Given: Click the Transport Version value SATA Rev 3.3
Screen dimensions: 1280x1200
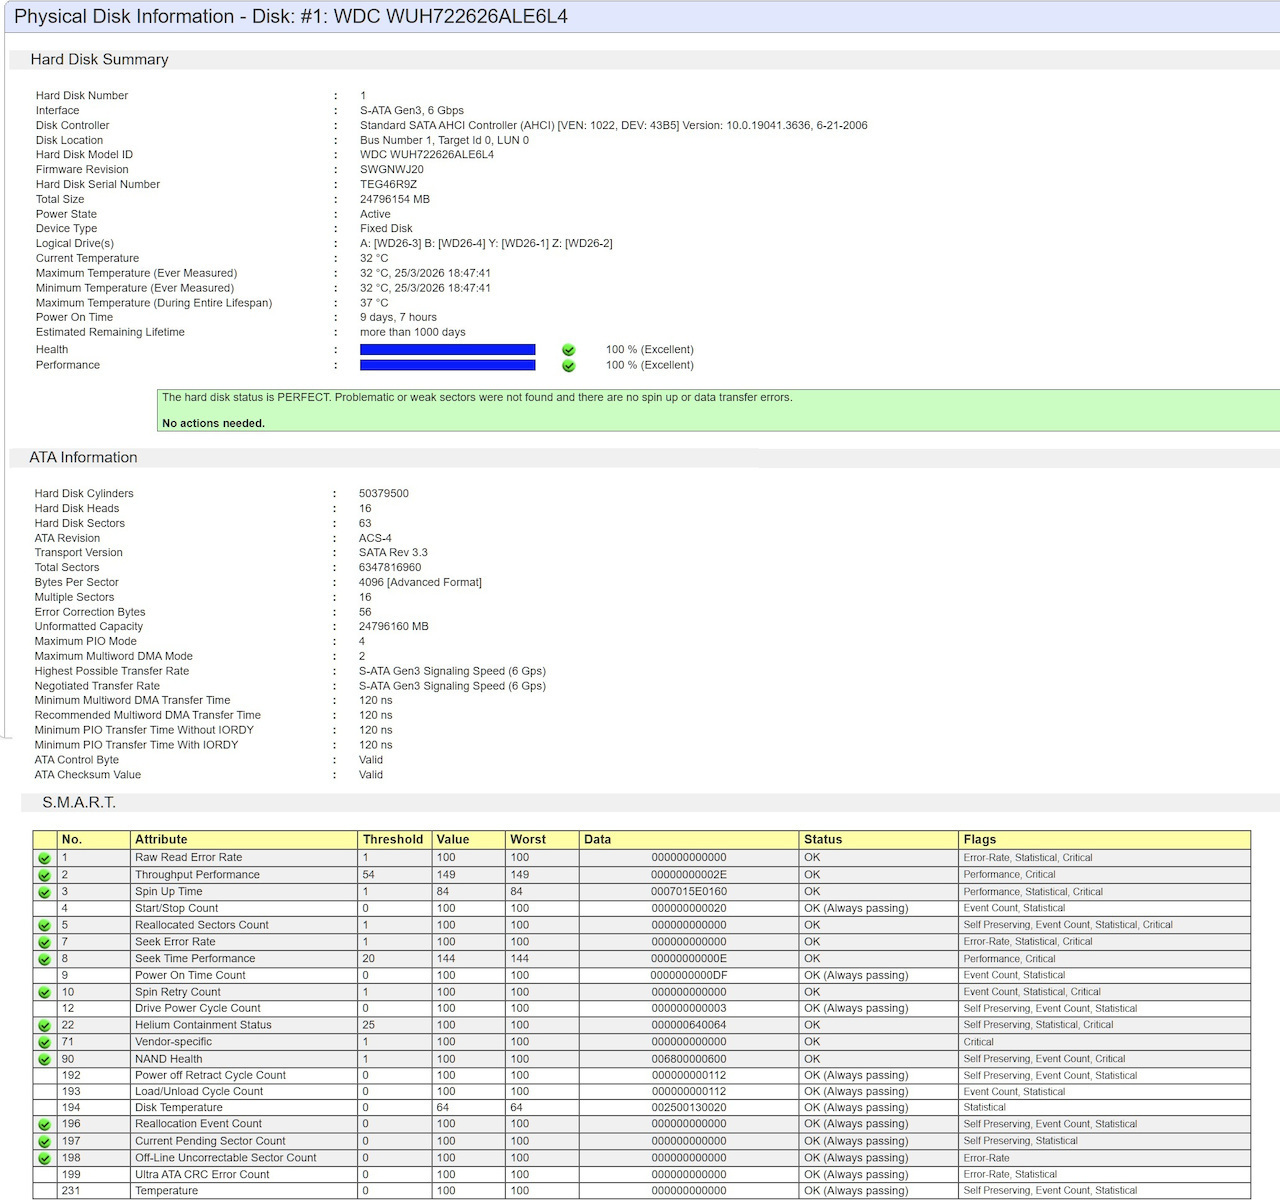Looking at the screenshot, I should [x=393, y=553].
